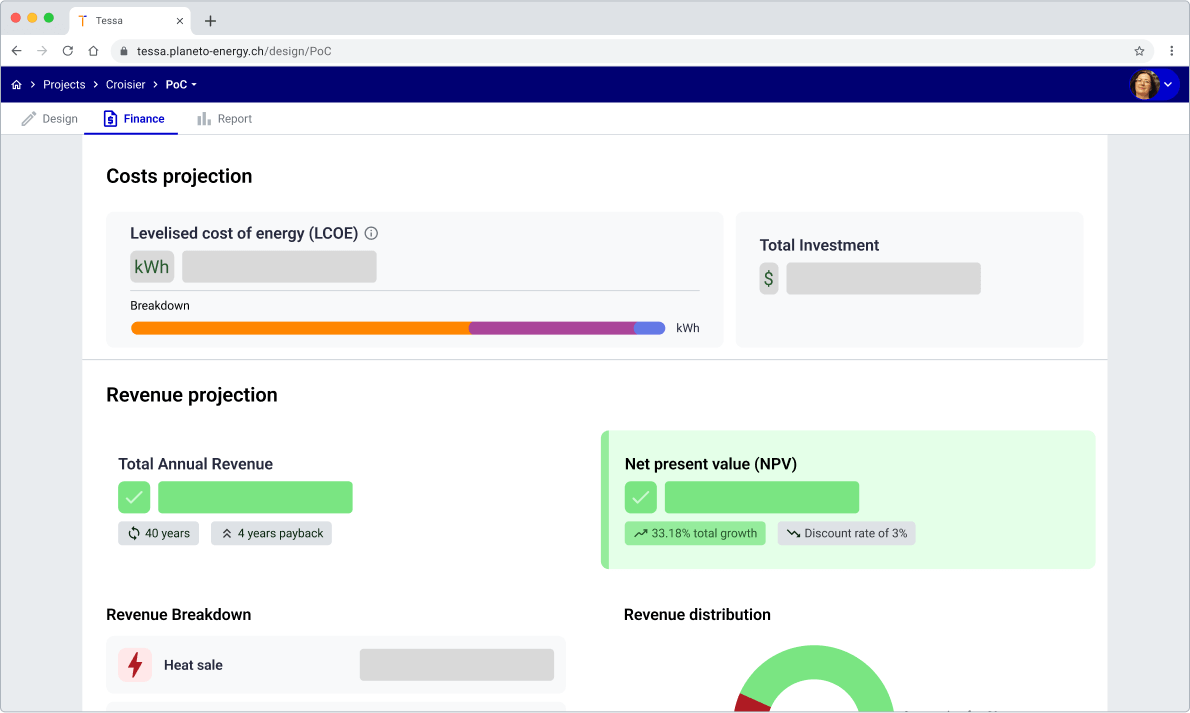Navigate to Croisier breadcrumb link
The height and width of the screenshot is (713, 1190).
pos(125,85)
